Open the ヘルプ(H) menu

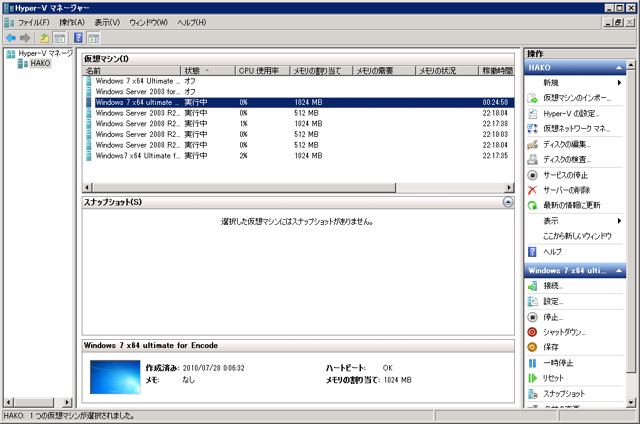point(191,22)
